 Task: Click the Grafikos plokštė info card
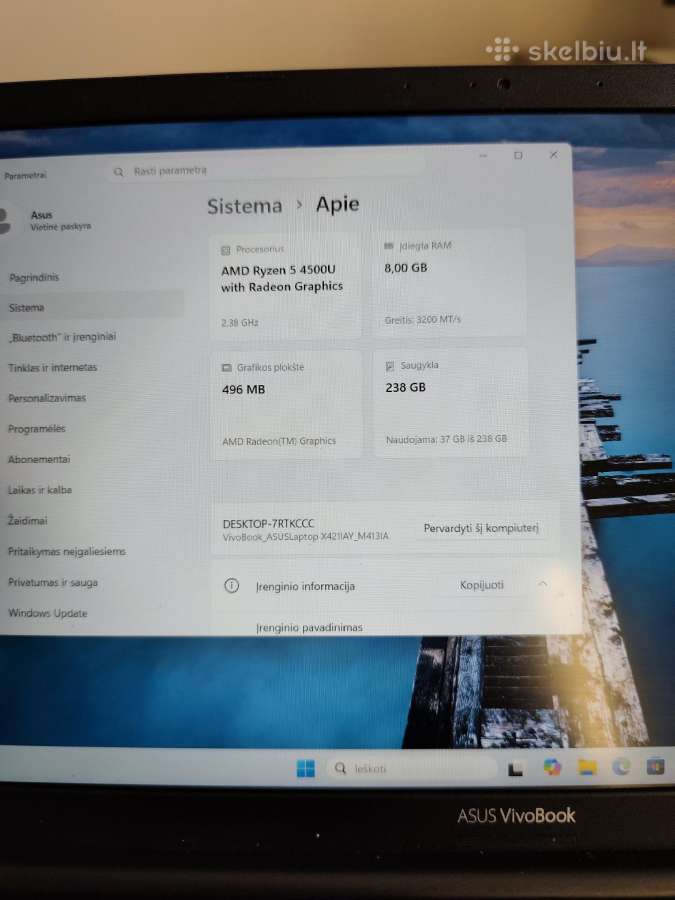(x=286, y=404)
